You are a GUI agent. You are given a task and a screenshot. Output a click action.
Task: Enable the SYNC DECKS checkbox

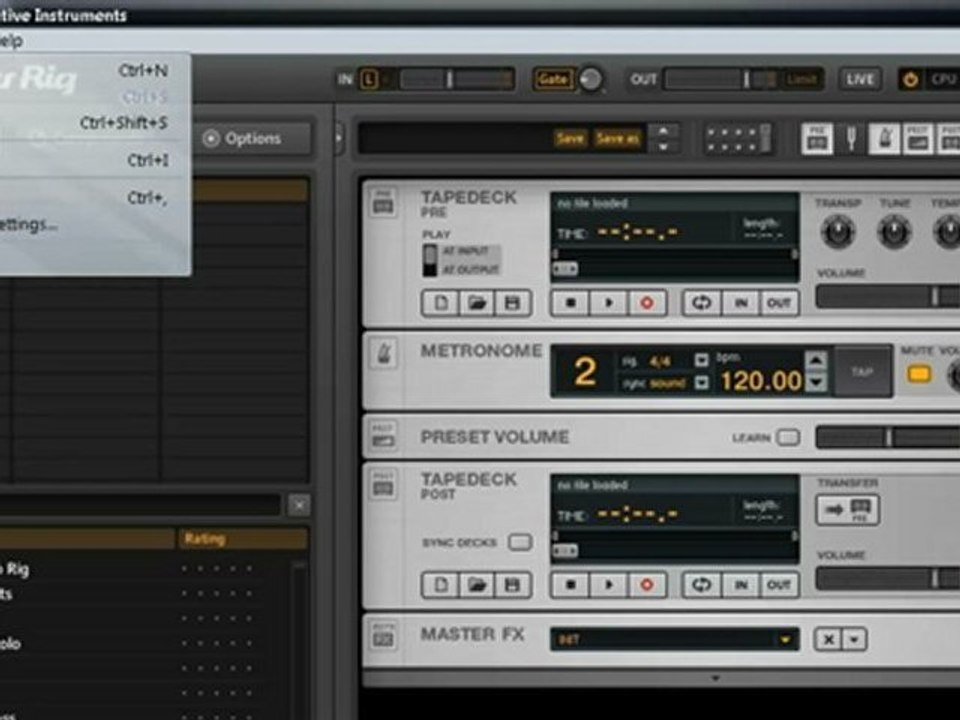click(520, 542)
